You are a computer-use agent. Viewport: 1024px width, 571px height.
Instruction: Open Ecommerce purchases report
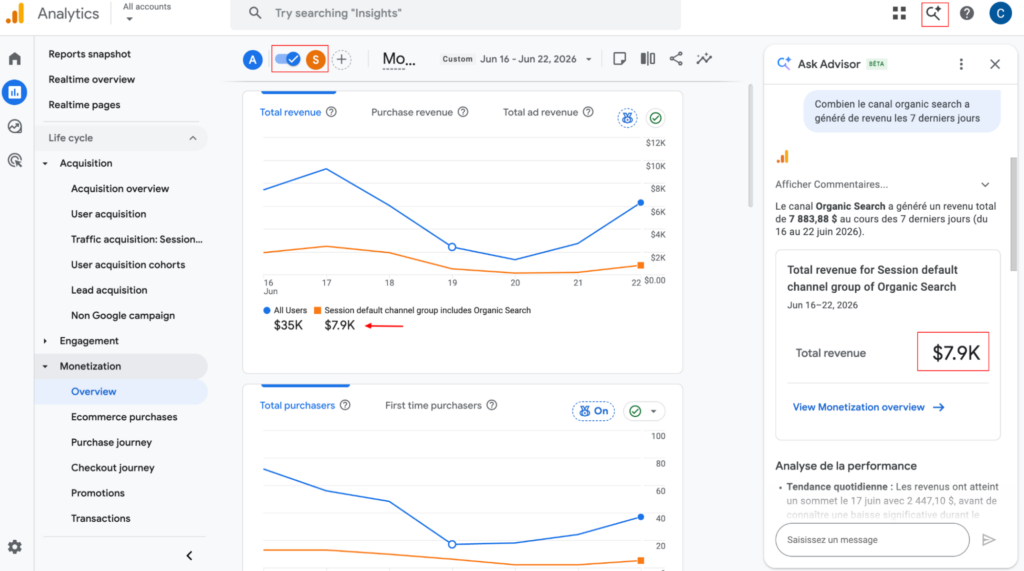point(124,417)
